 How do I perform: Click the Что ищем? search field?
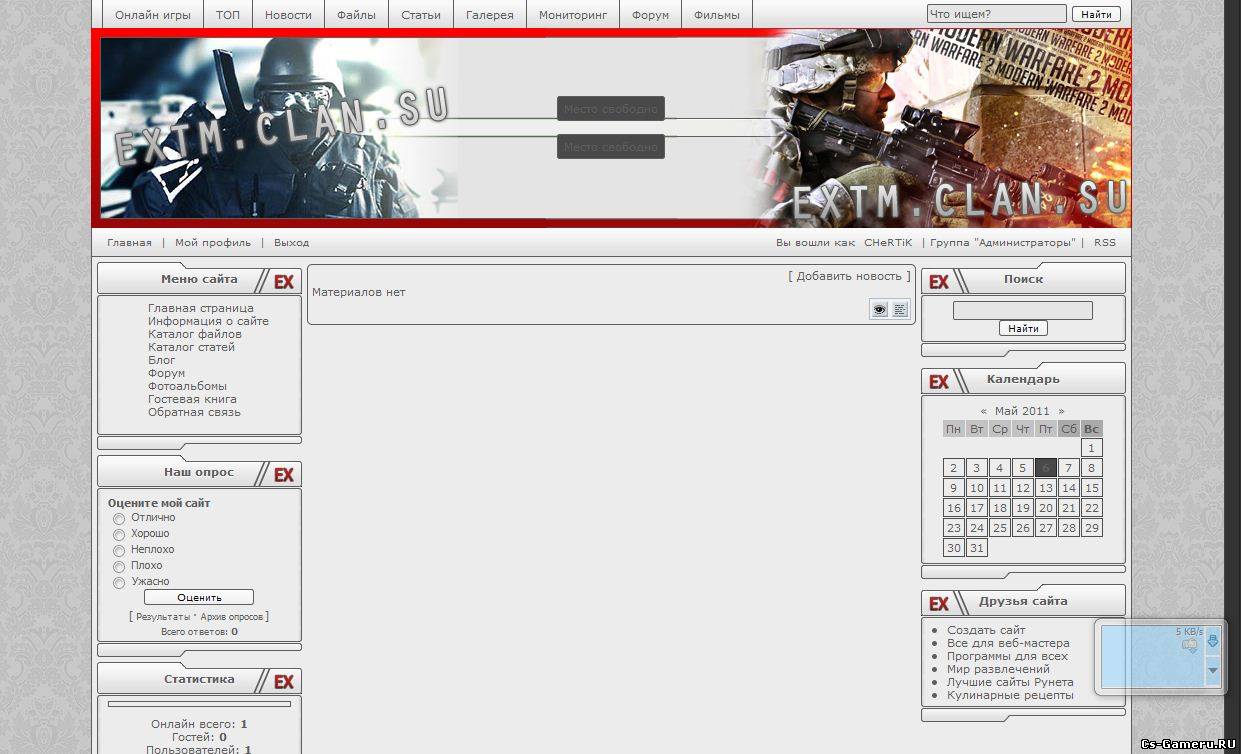pyautogui.click(x=996, y=14)
